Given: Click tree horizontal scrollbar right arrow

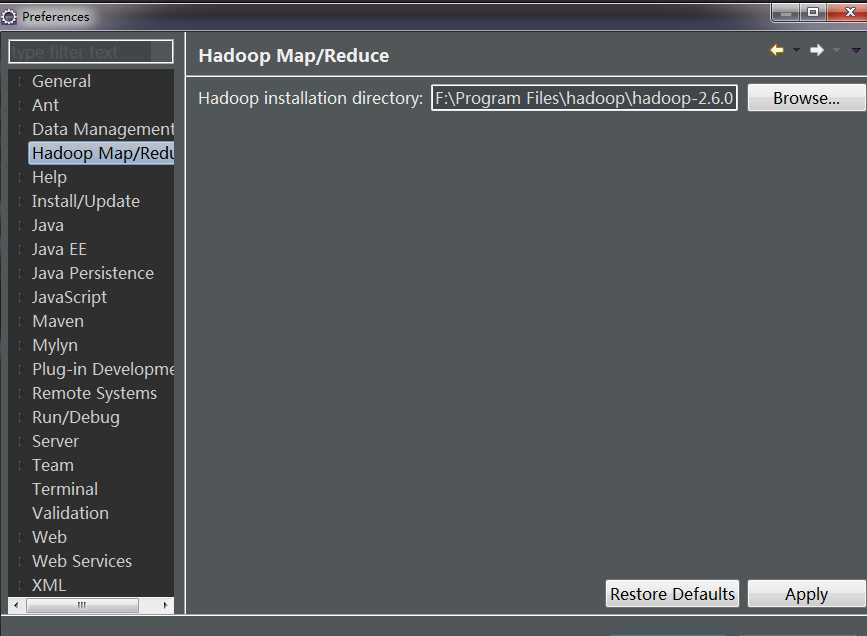Looking at the screenshot, I should pyautogui.click(x=165, y=605).
